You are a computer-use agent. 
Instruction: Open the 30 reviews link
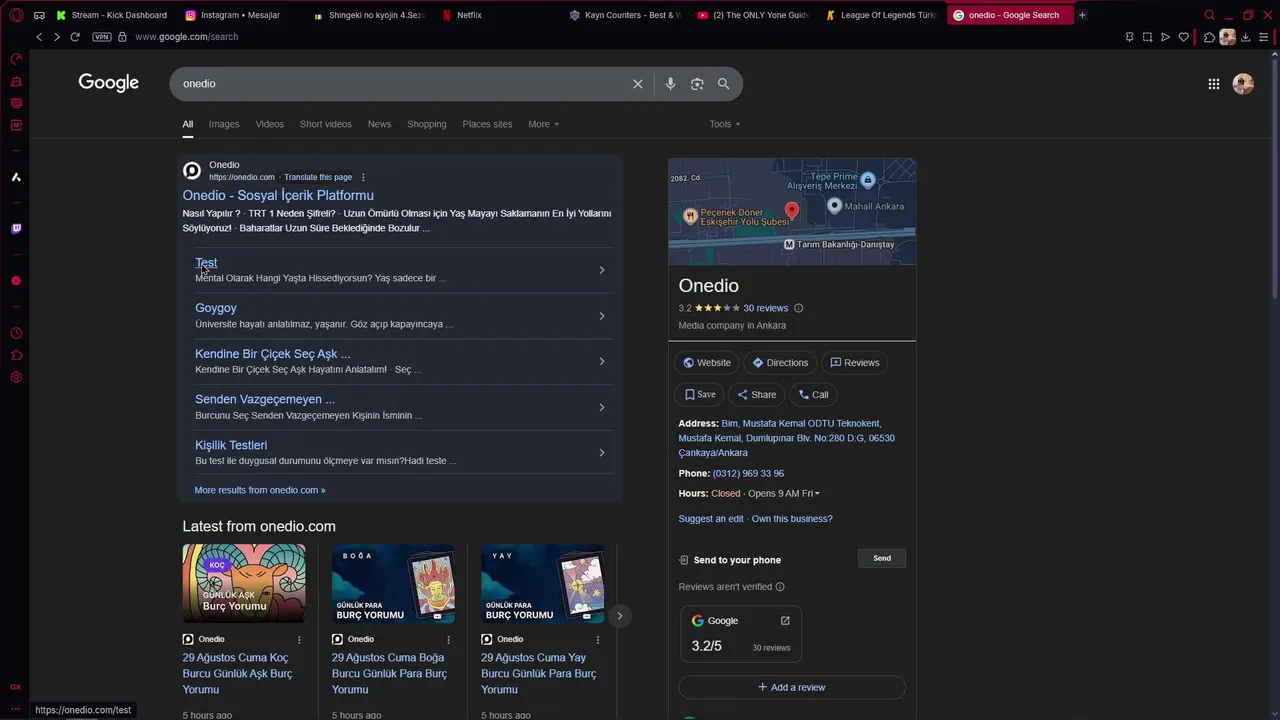[766, 309]
